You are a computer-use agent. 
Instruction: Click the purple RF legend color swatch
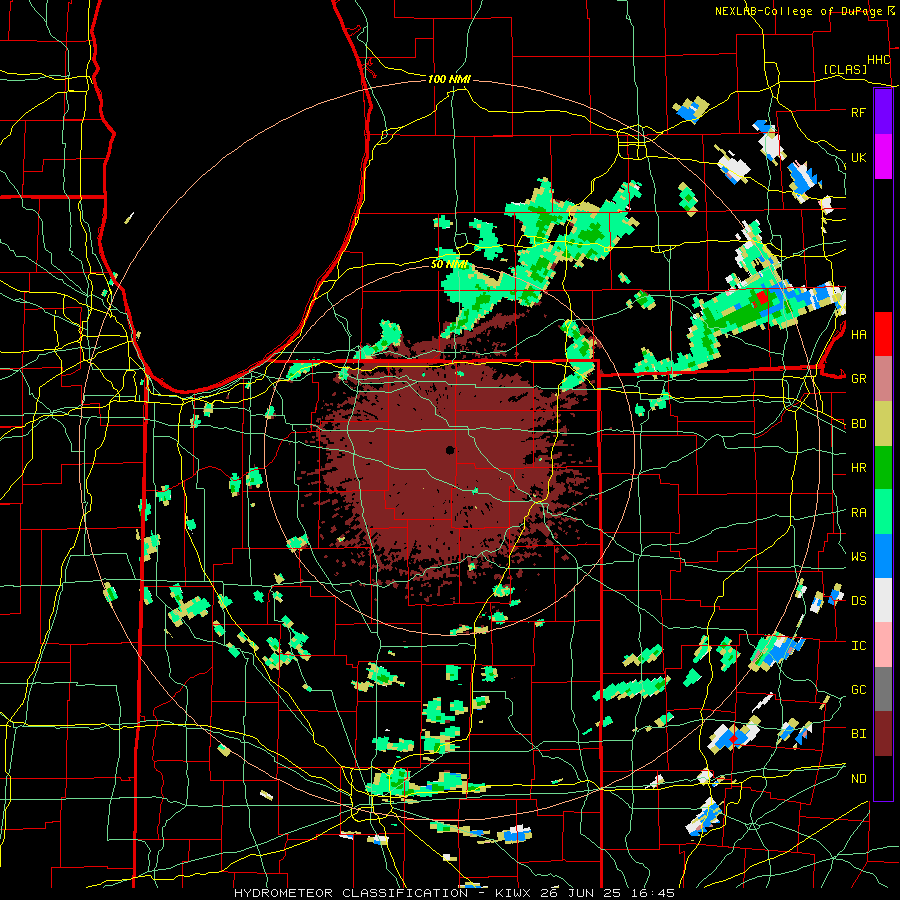(883, 112)
